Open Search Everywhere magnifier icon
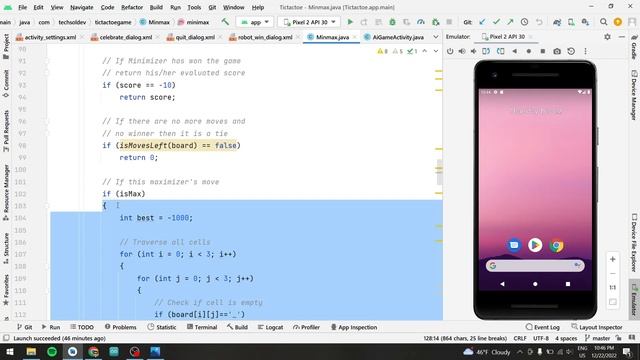 (603, 22)
